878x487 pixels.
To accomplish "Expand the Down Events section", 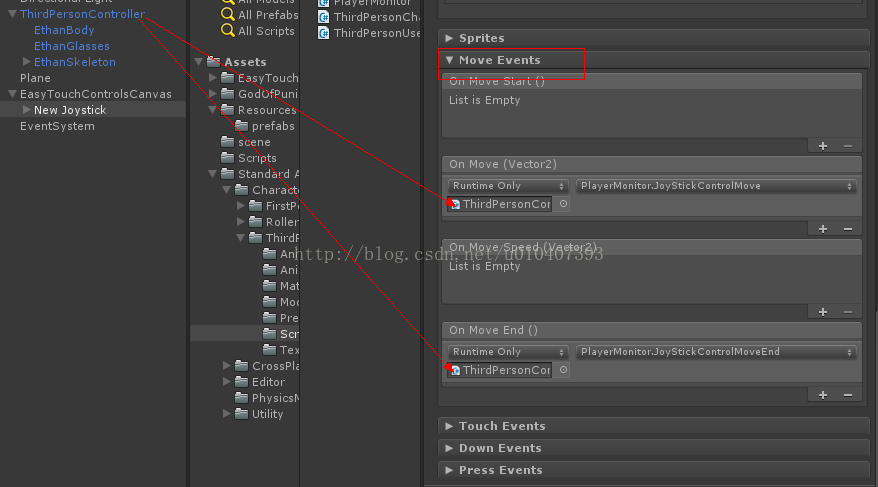I will pos(449,448).
